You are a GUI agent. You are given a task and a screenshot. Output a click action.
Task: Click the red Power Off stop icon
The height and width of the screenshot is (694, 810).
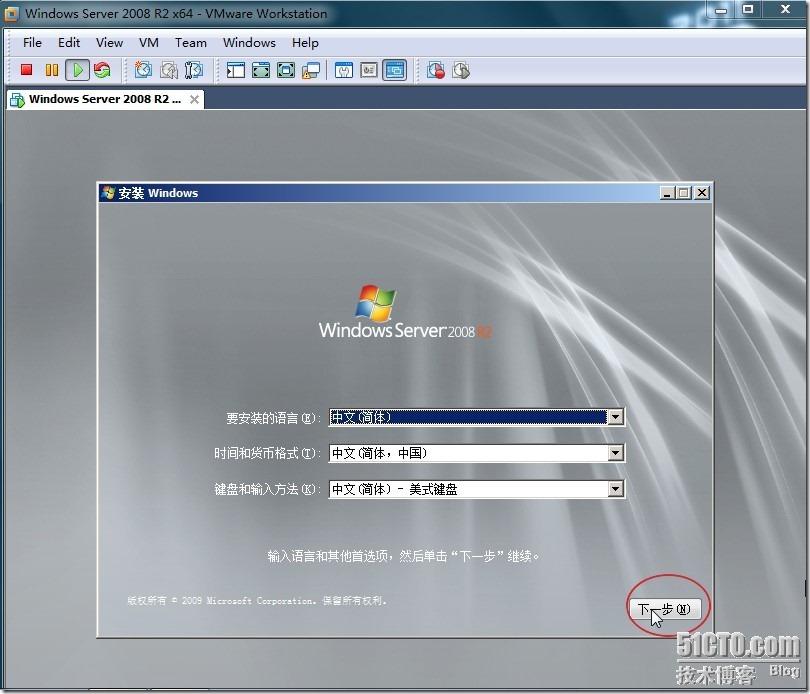pos(26,70)
